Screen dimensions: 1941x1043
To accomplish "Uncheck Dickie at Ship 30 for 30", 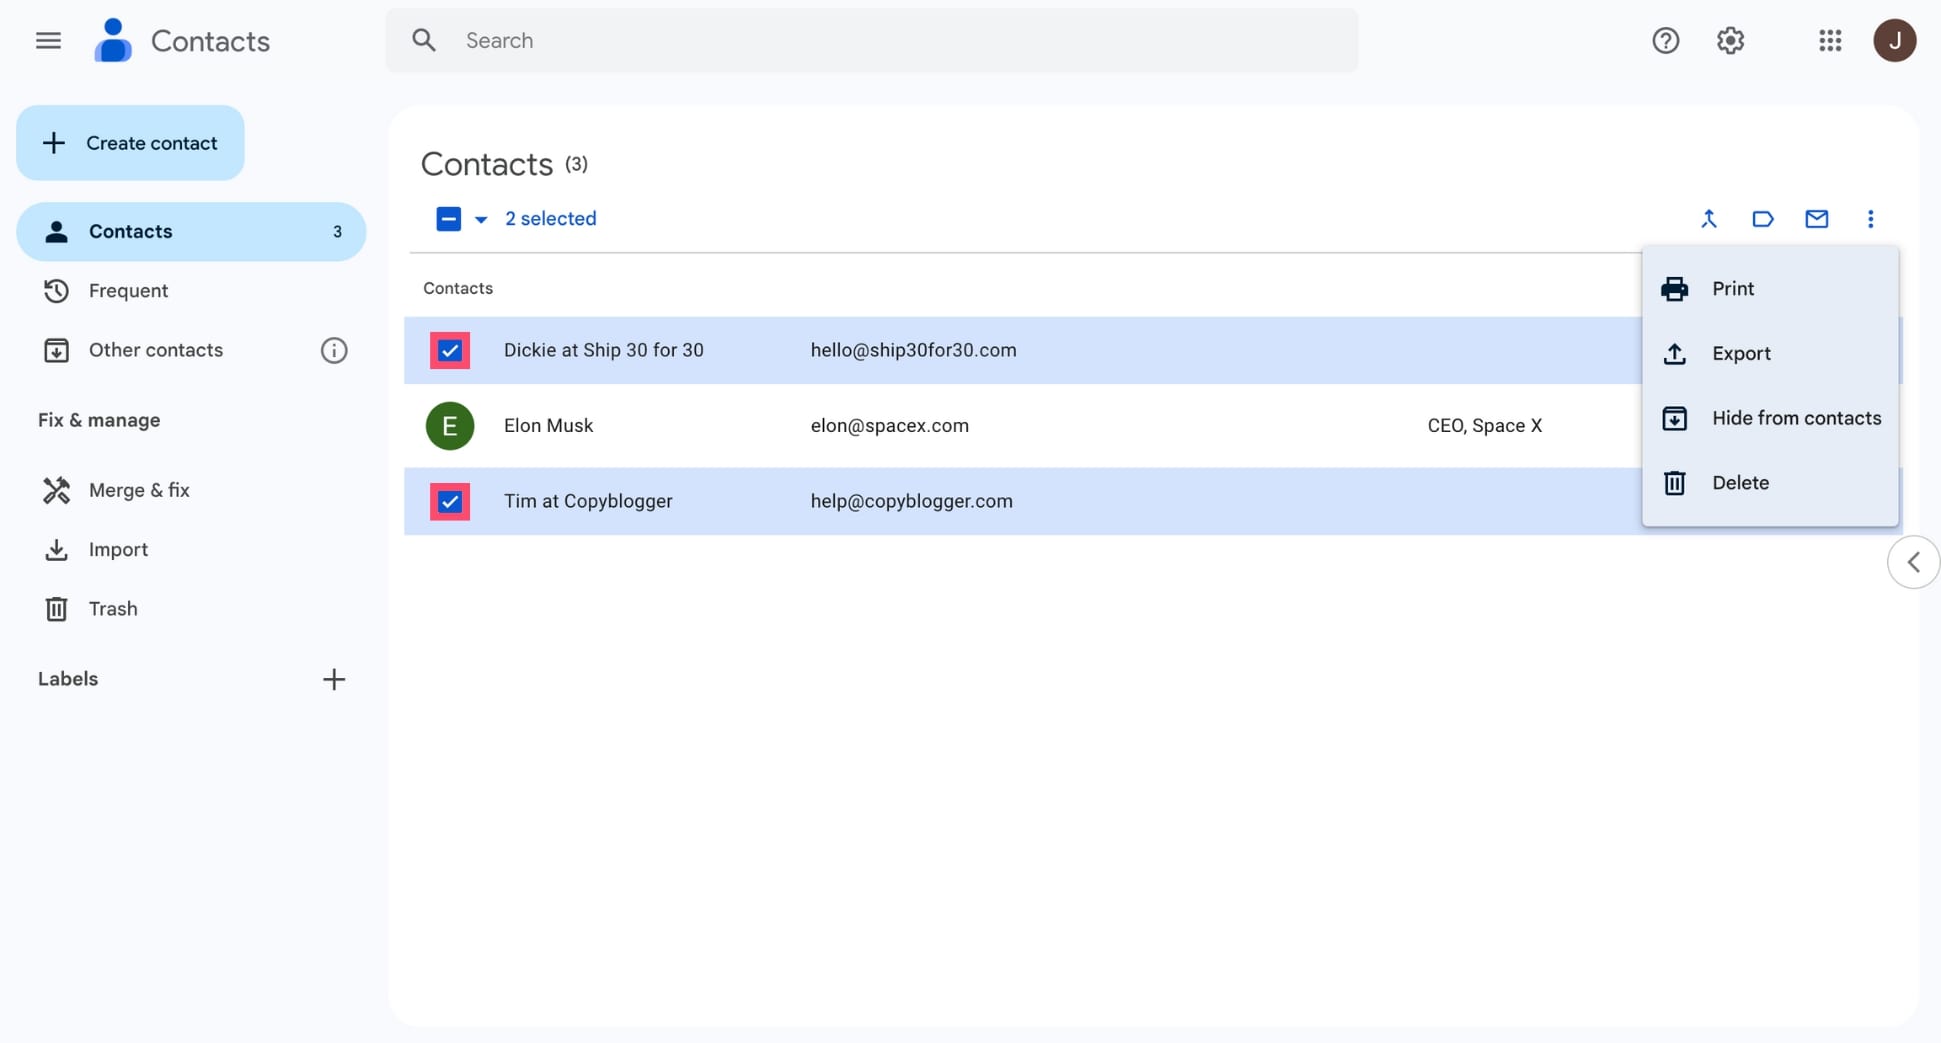I will (x=450, y=350).
